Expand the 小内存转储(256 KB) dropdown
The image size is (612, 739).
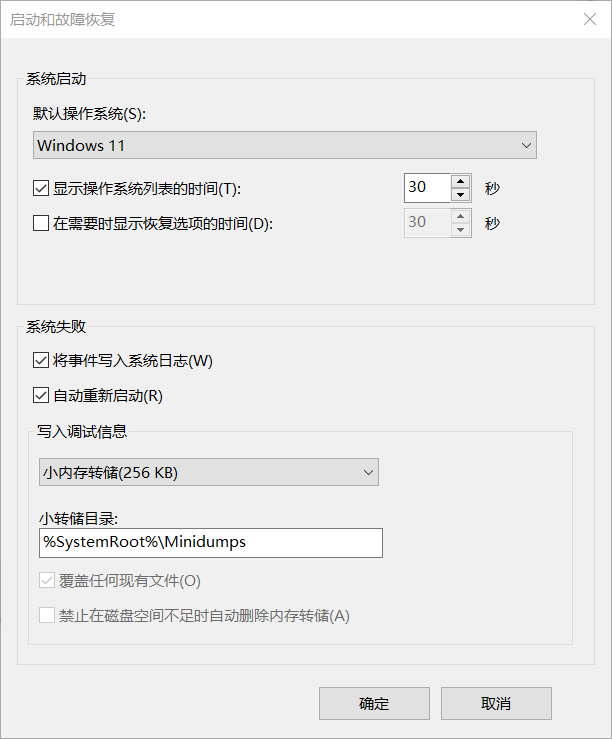click(209, 472)
